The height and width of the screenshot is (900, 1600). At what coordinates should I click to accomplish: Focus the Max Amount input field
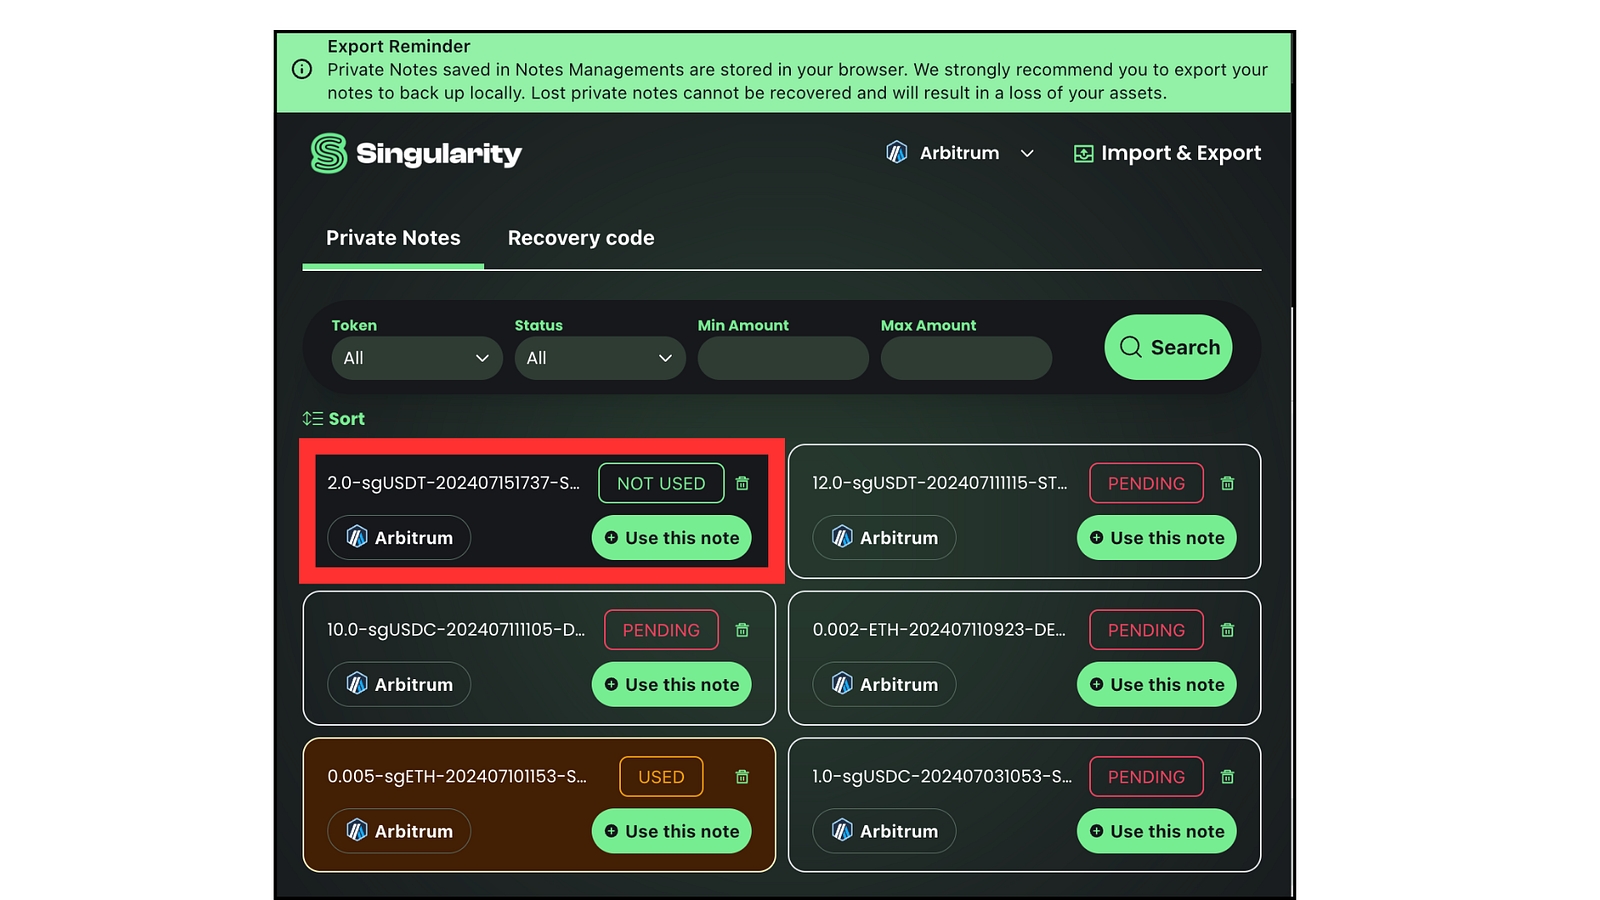(x=966, y=358)
